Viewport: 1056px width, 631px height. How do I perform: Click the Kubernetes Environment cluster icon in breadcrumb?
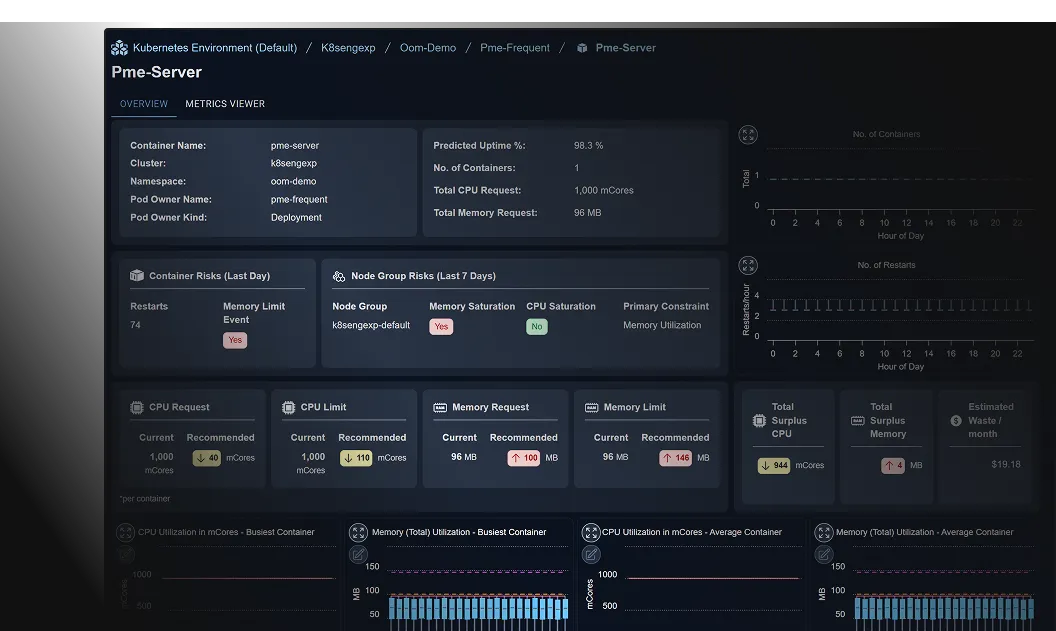click(x=119, y=48)
